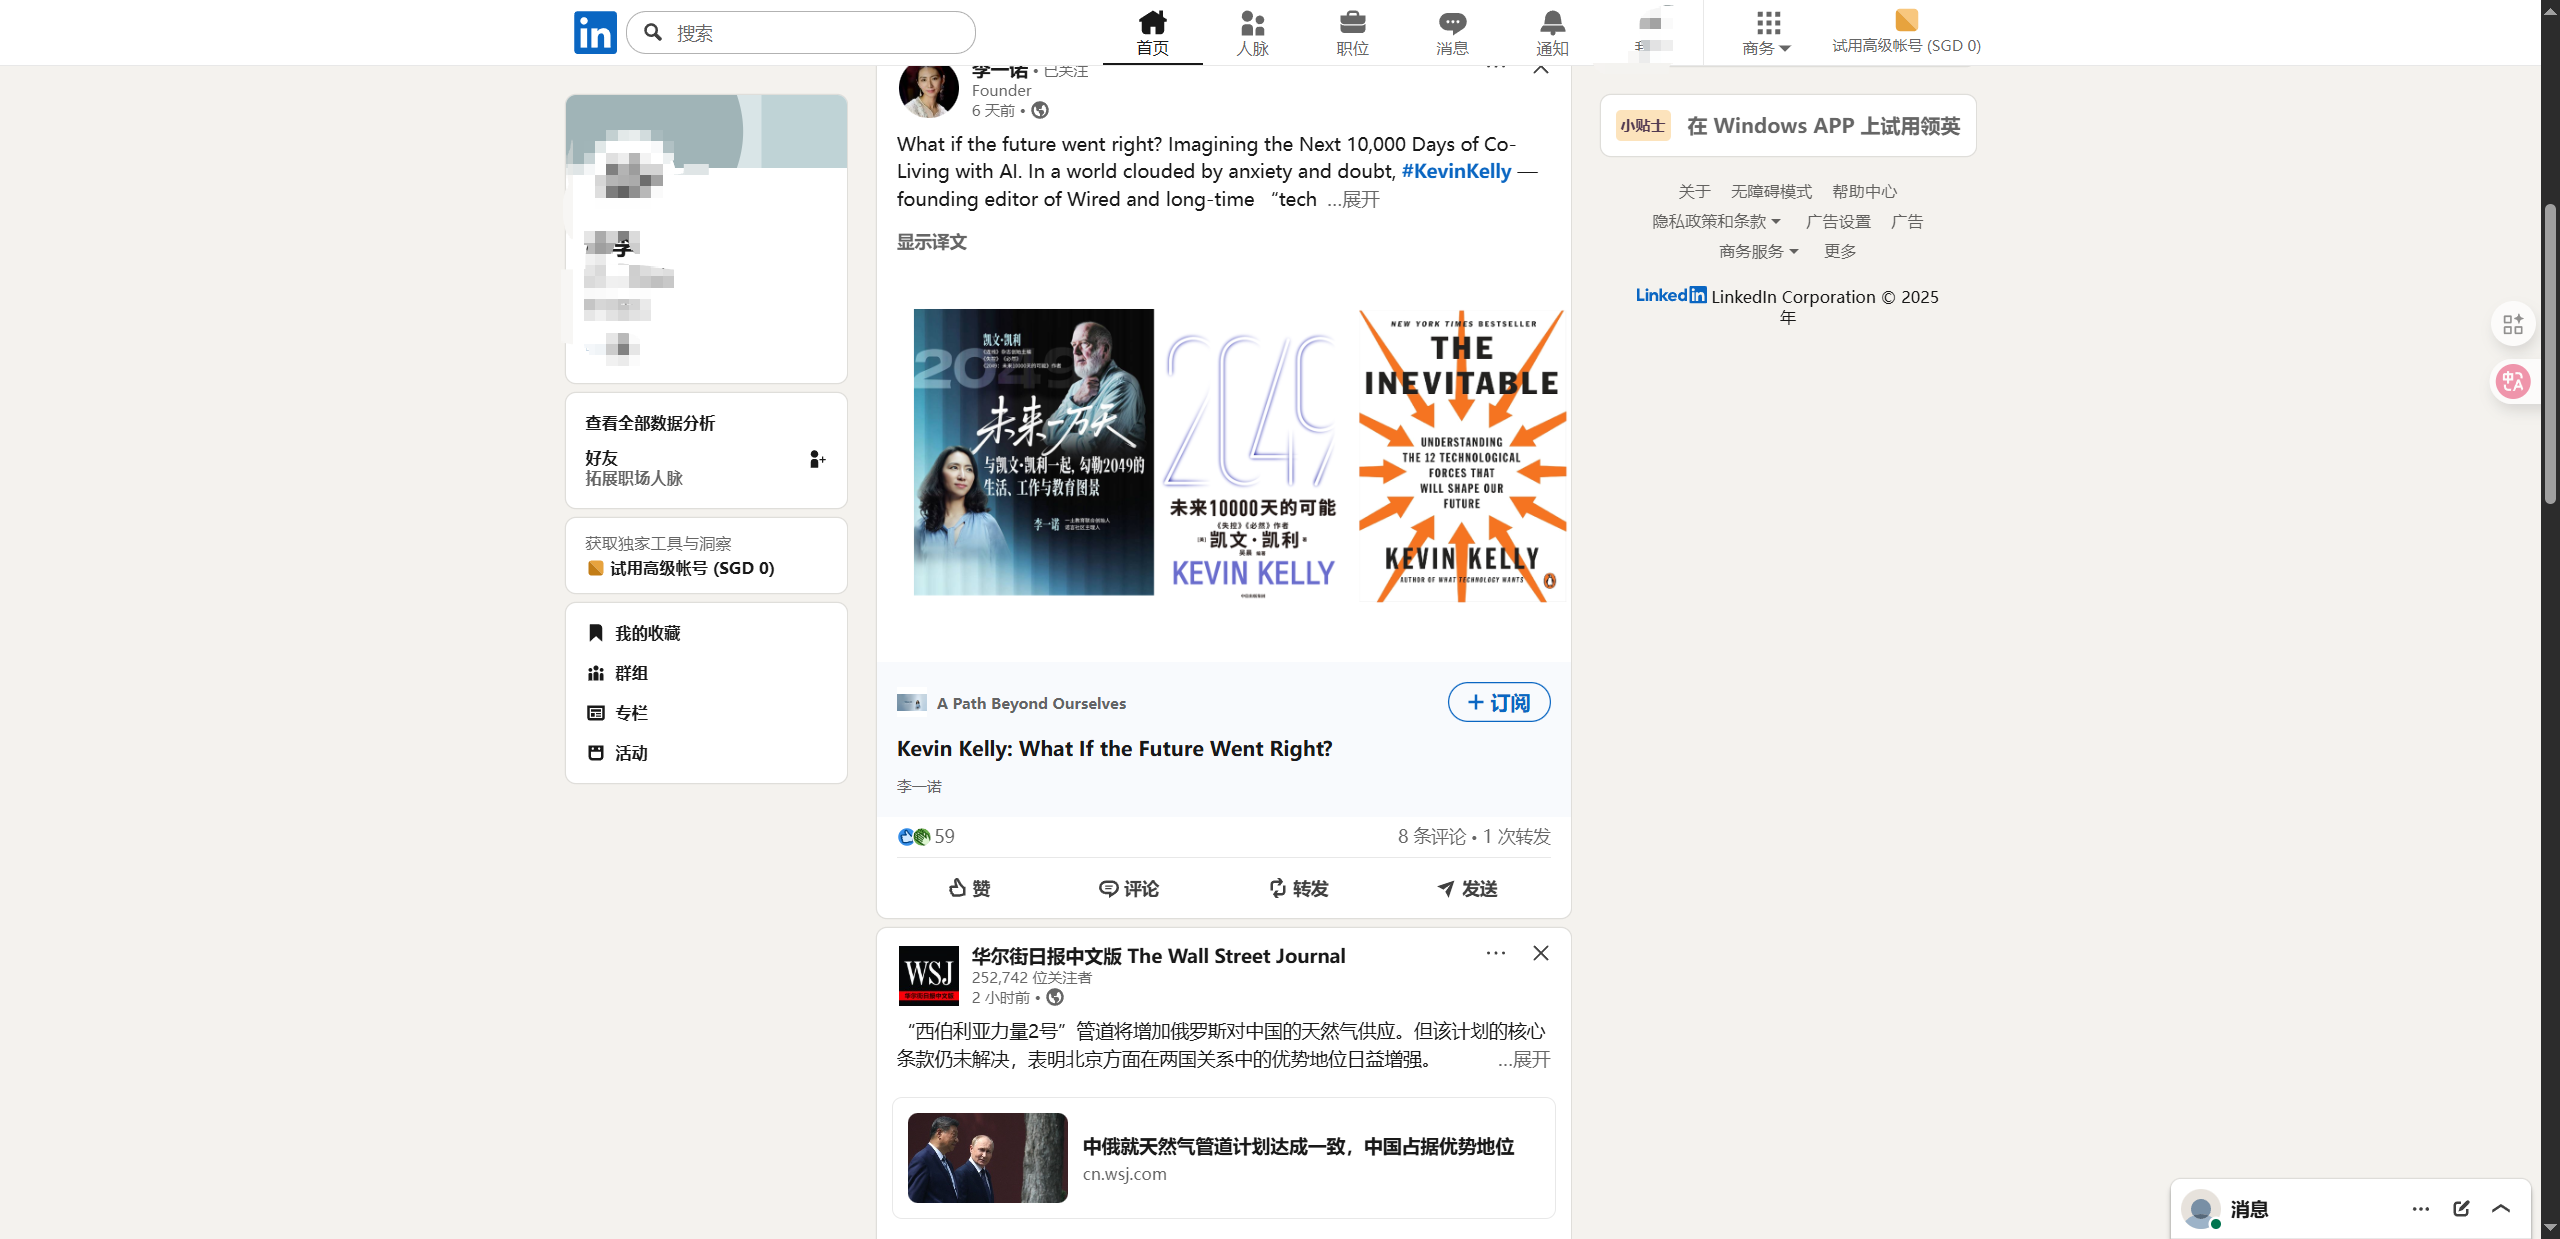Open the LinkedIn logo home icon
The height and width of the screenshot is (1239, 2560).
point(595,33)
